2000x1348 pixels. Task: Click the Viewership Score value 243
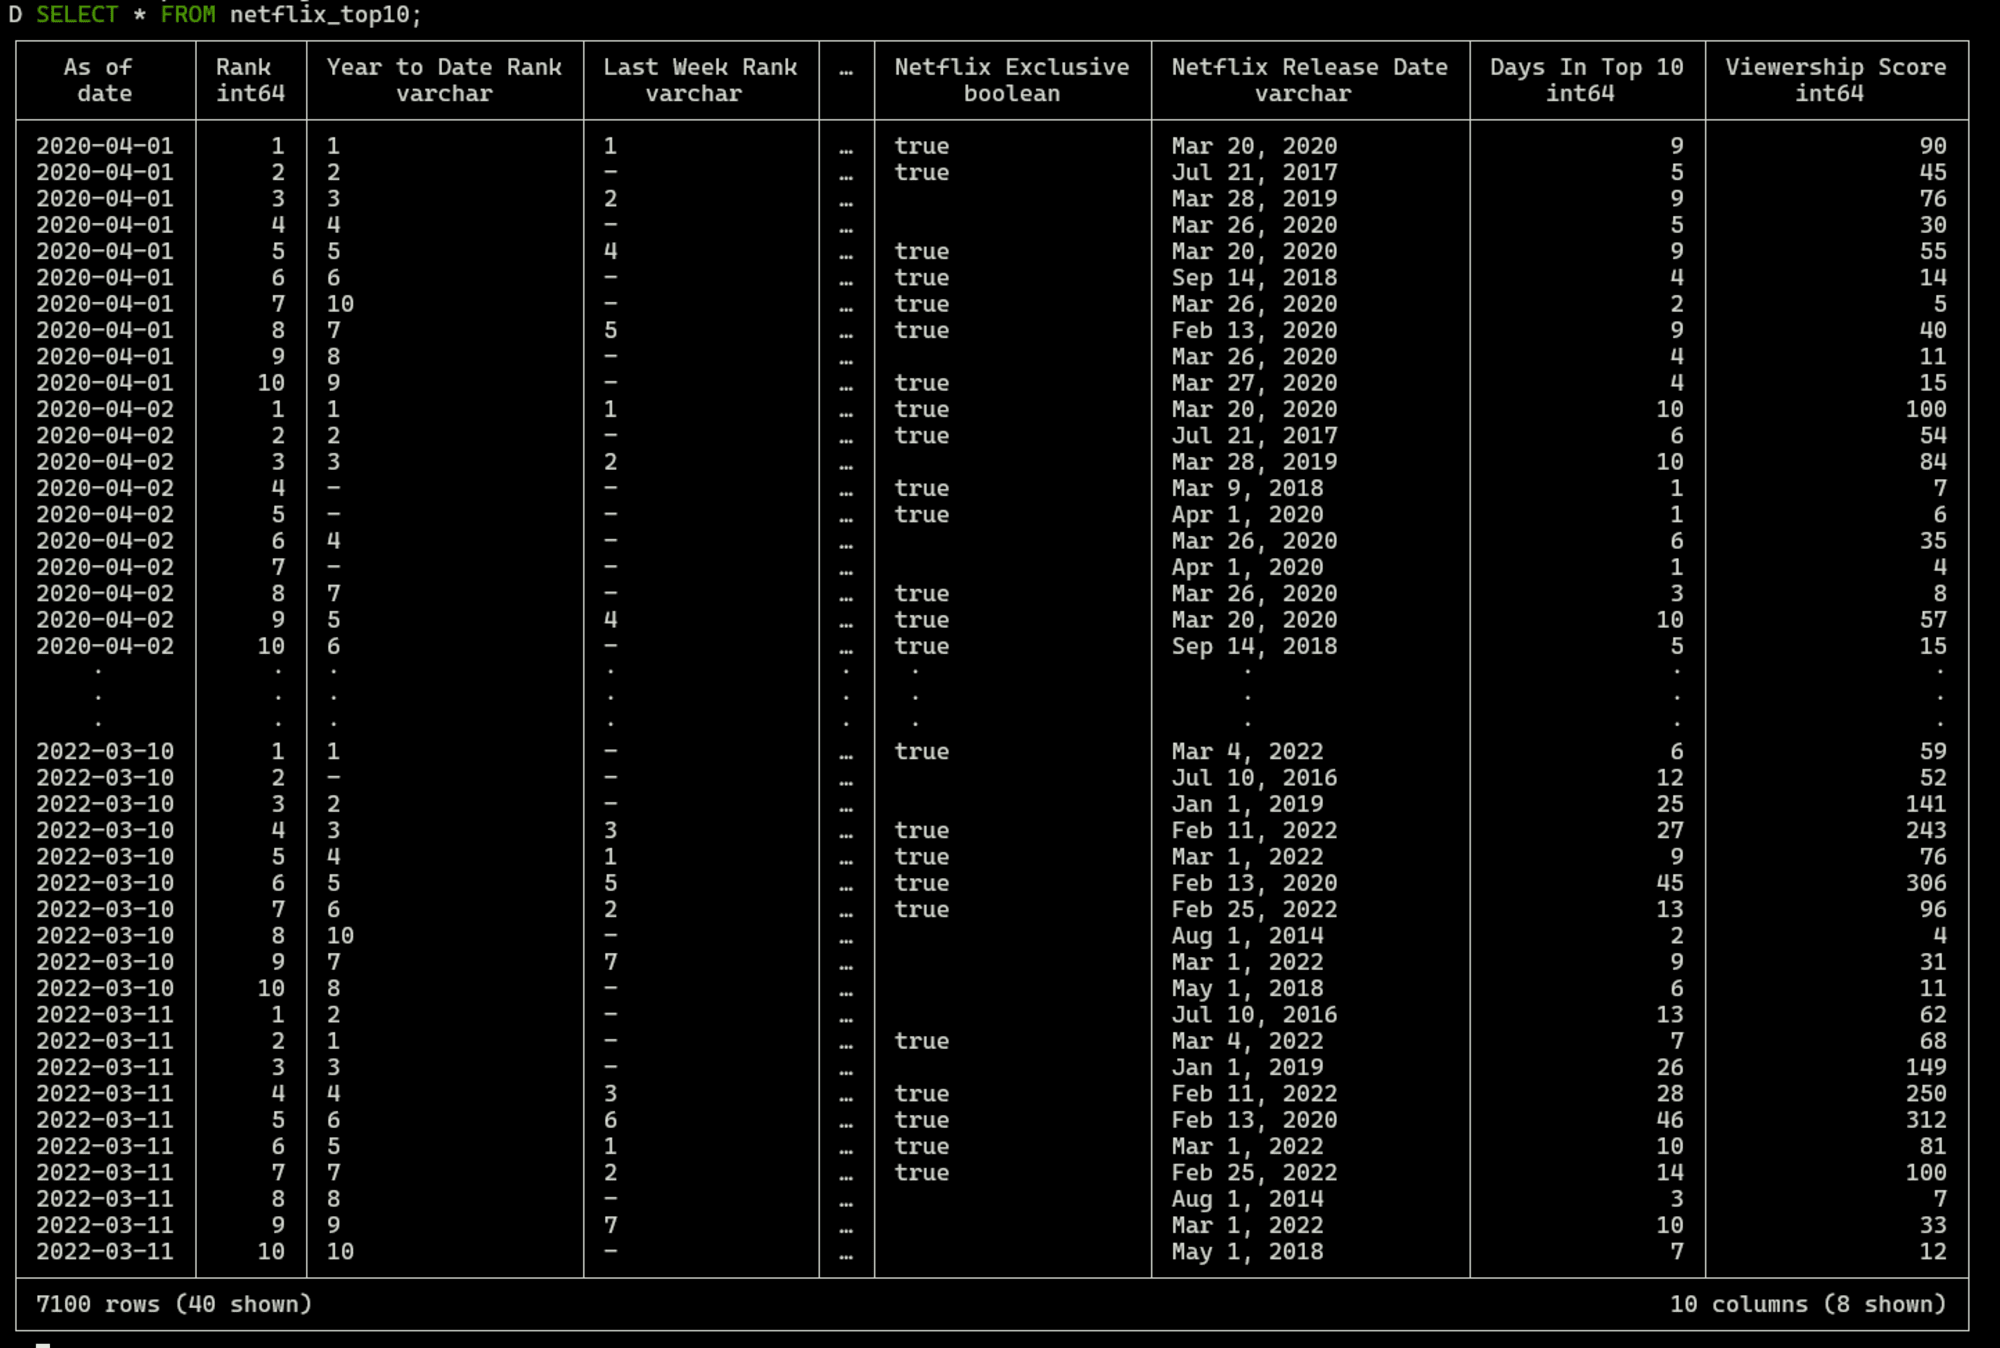pos(1926,830)
